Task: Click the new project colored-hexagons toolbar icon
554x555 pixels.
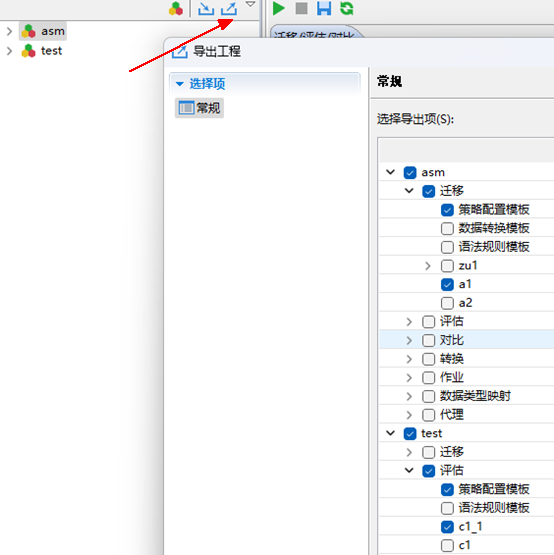Action: pos(176,9)
